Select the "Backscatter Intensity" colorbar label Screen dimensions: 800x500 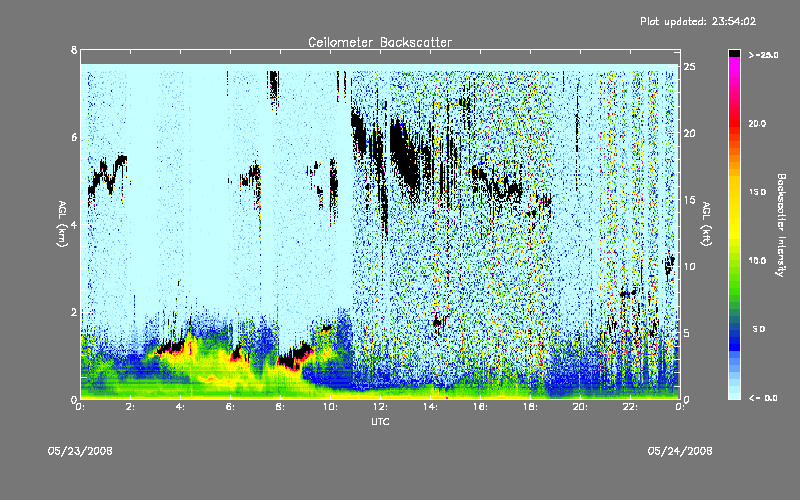coord(781,225)
